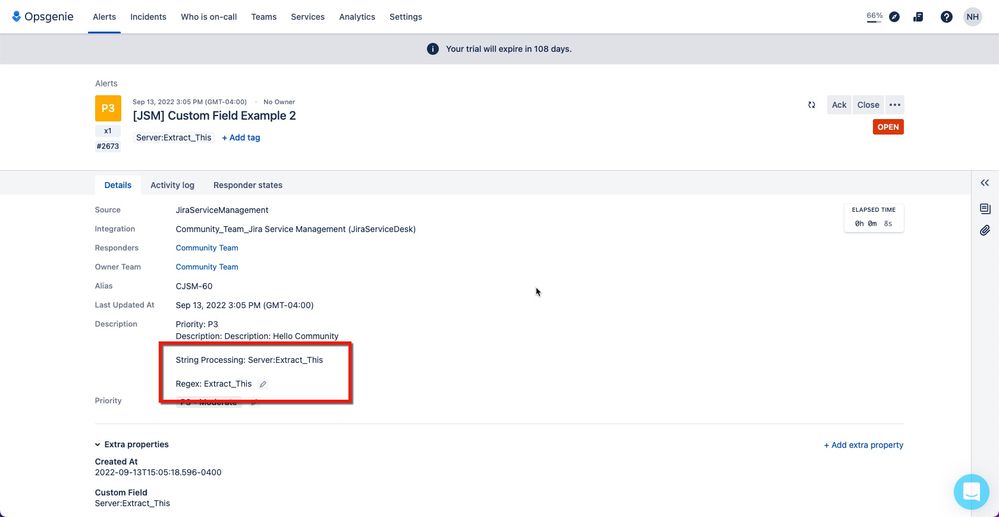Acknowledge the alert with Ack button
The width and height of the screenshot is (999, 517).
pos(839,105)
